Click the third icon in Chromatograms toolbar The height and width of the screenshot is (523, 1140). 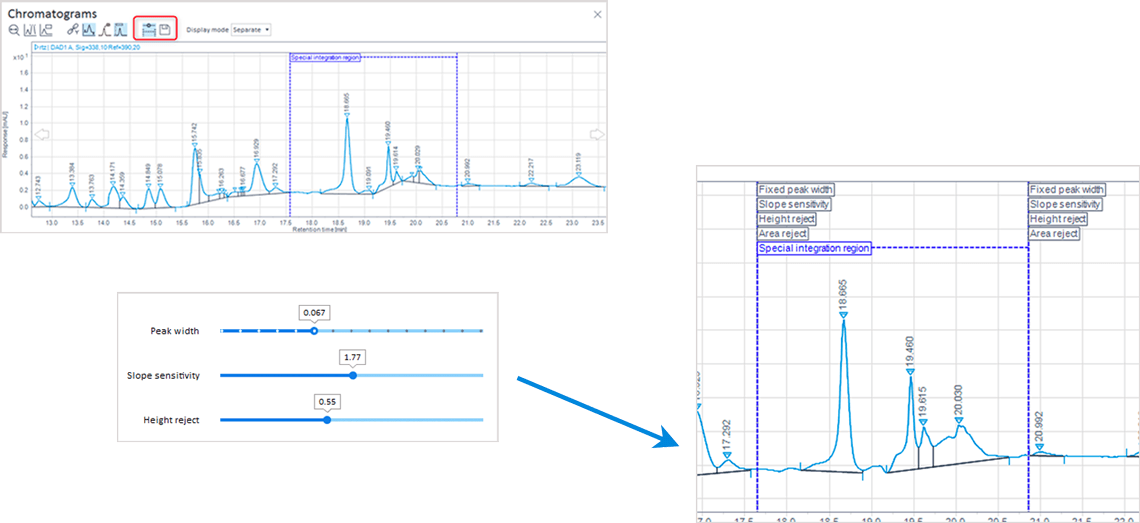point(46,30)
